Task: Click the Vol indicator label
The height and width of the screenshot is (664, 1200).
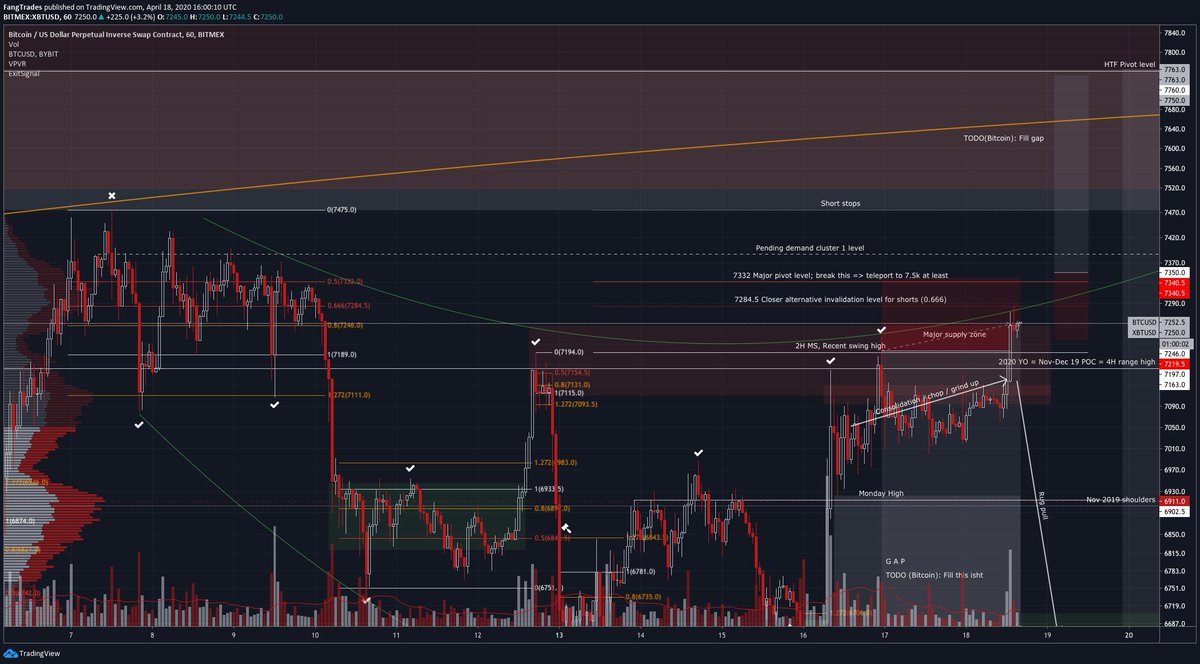Action: 13,44
